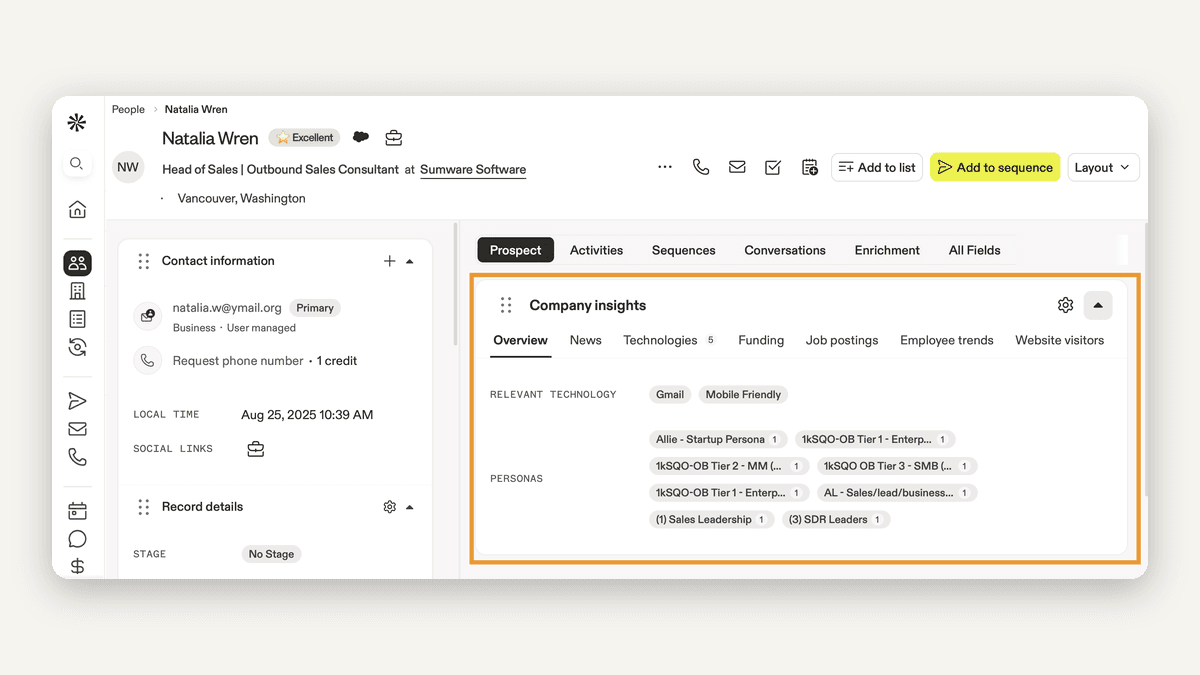
Task: Open Emails envelope icon in sidebar
Action: [x=77, y=429]
